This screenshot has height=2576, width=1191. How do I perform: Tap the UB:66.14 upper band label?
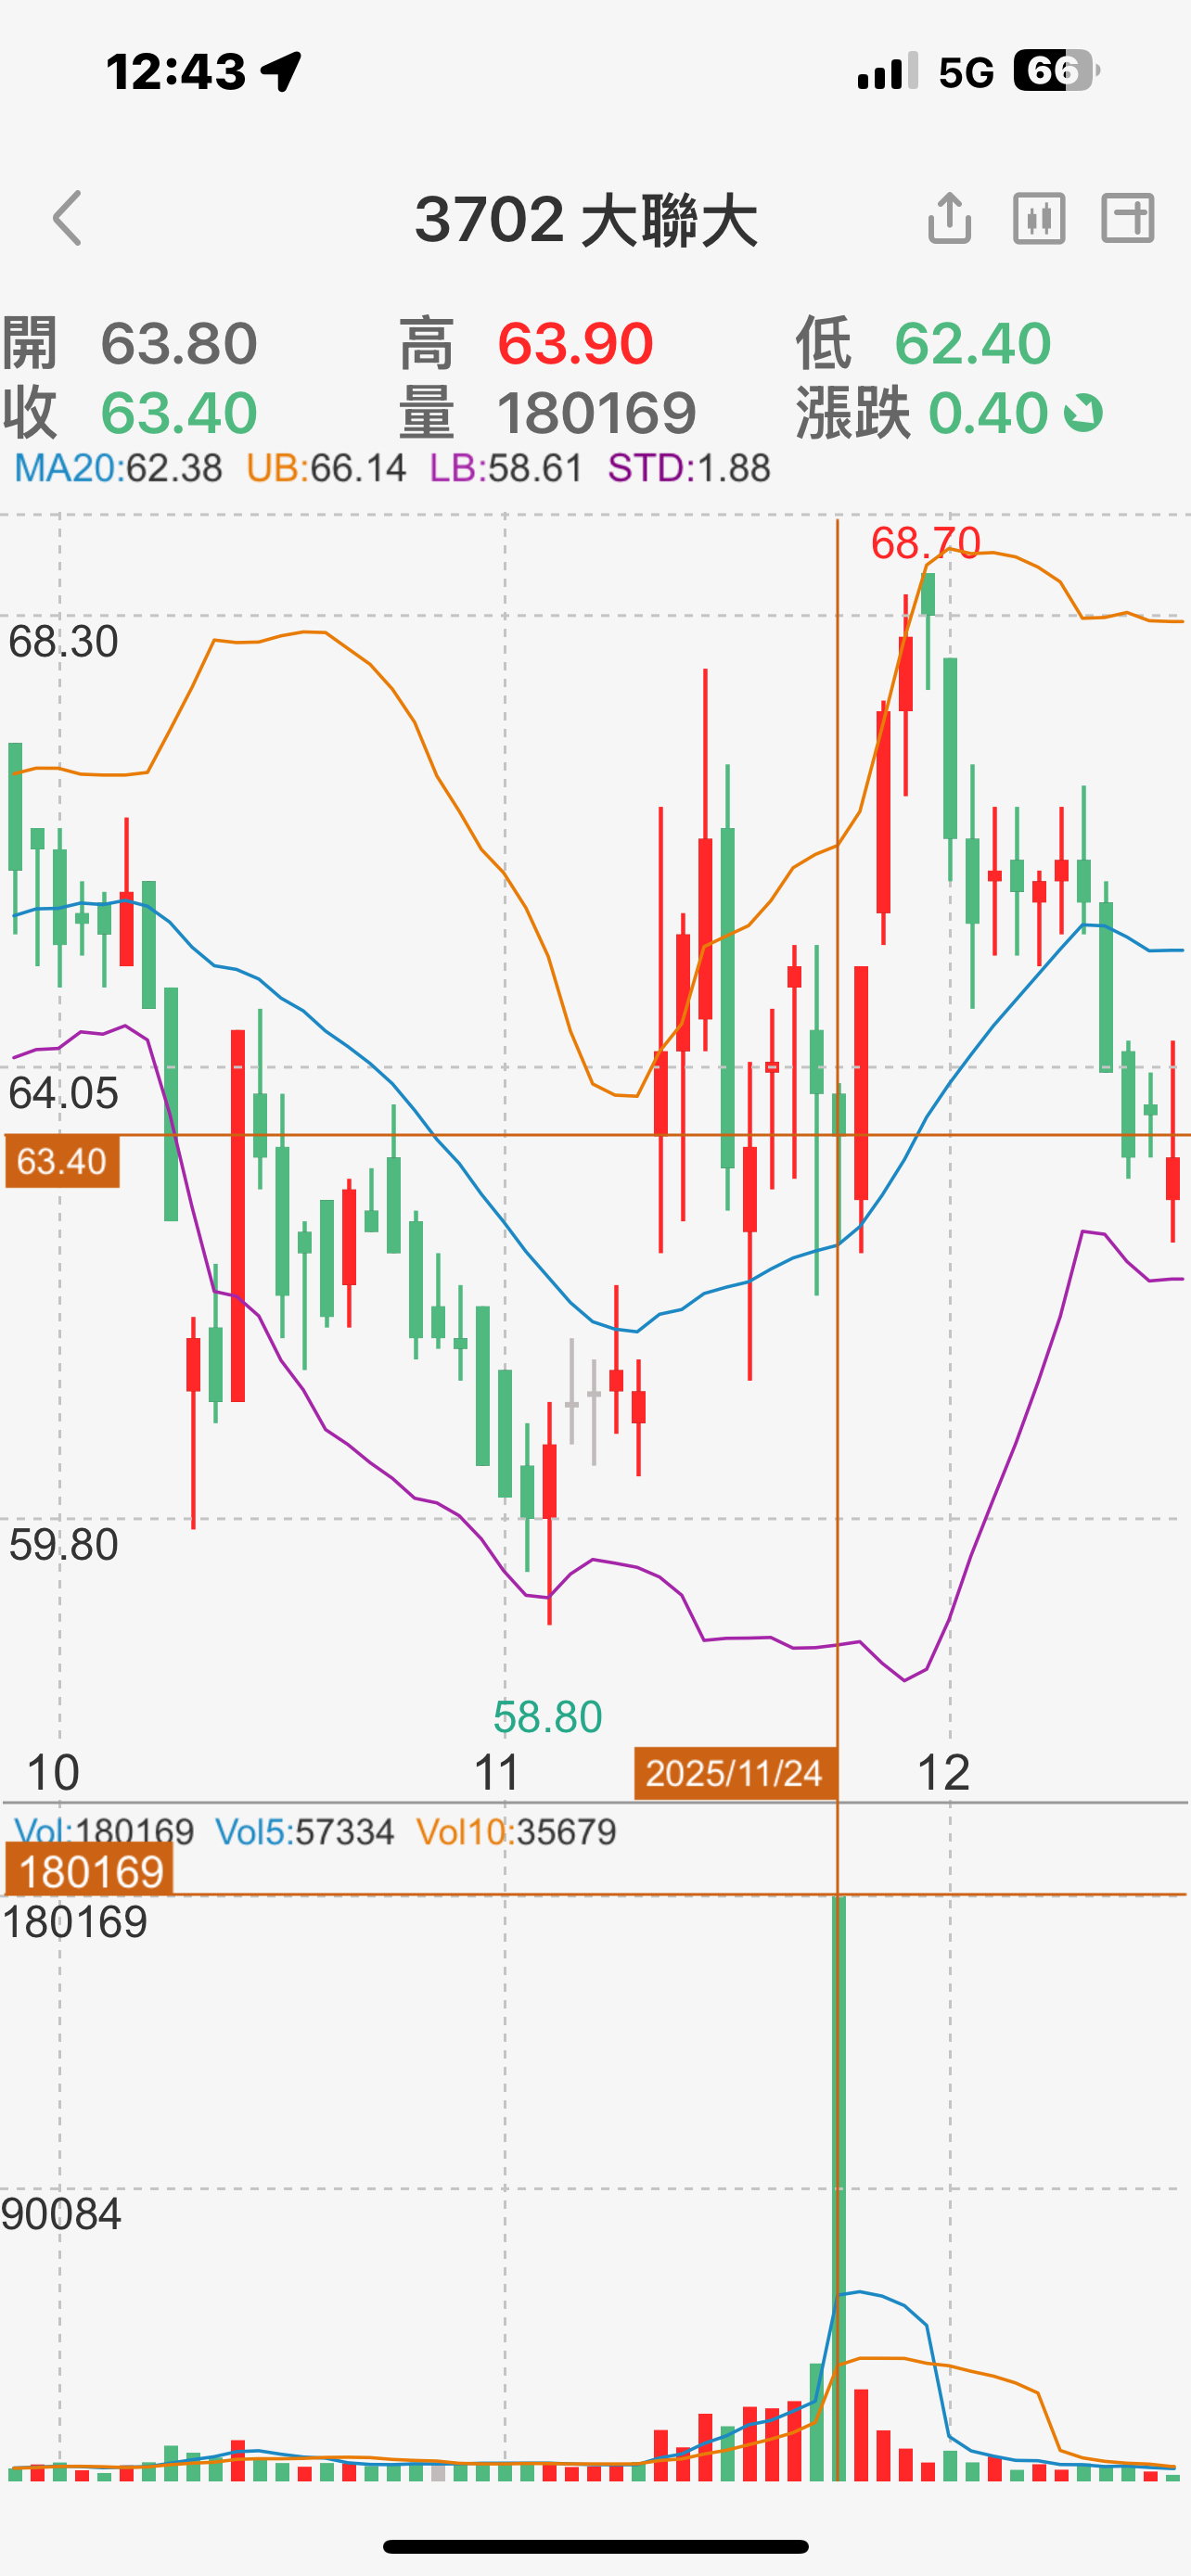coord(326,468)
